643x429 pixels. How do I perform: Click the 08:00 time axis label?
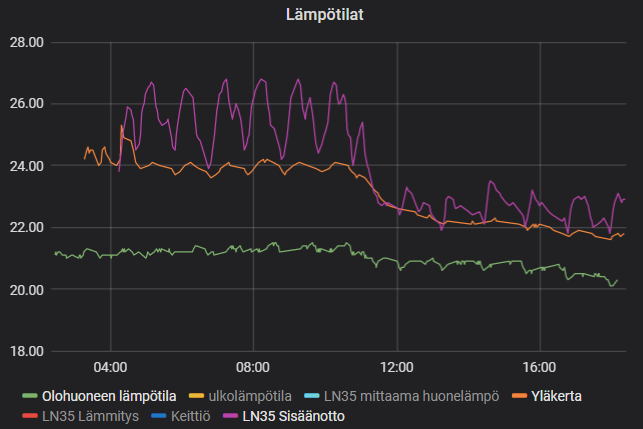pos(253,367)
